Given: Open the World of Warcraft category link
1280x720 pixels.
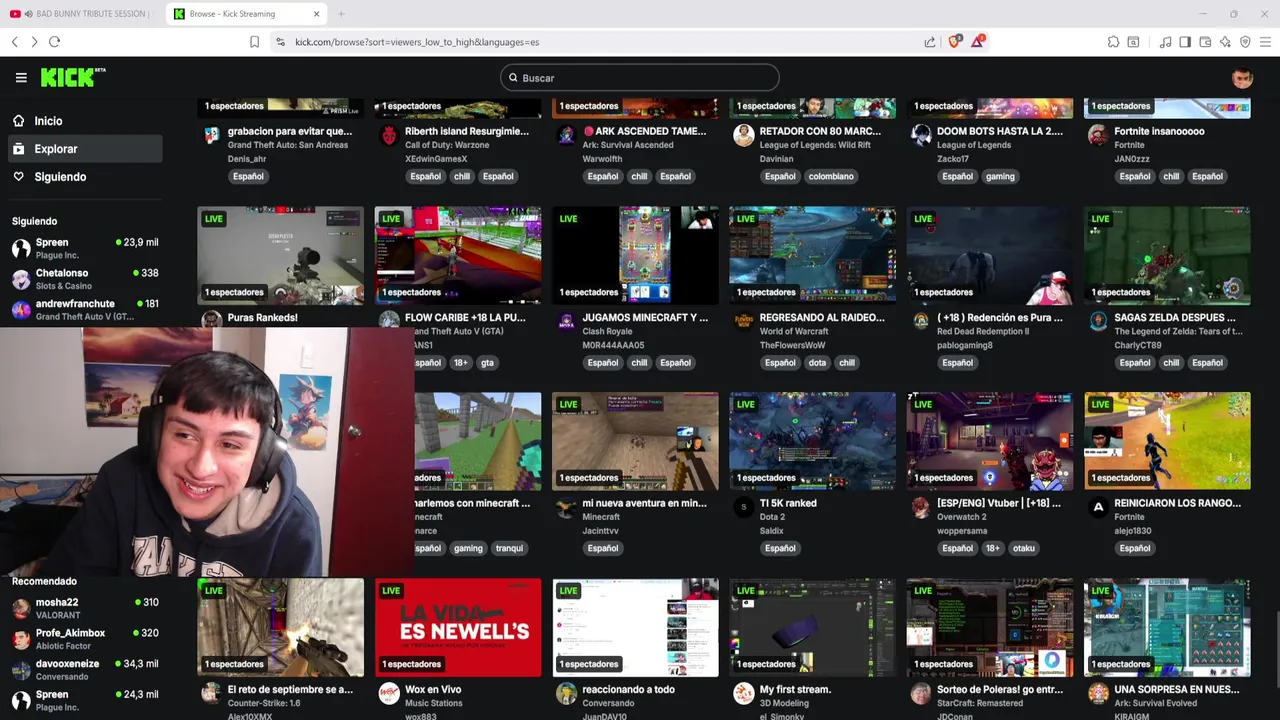Looking at the screenshot, I should coord(797,331).
